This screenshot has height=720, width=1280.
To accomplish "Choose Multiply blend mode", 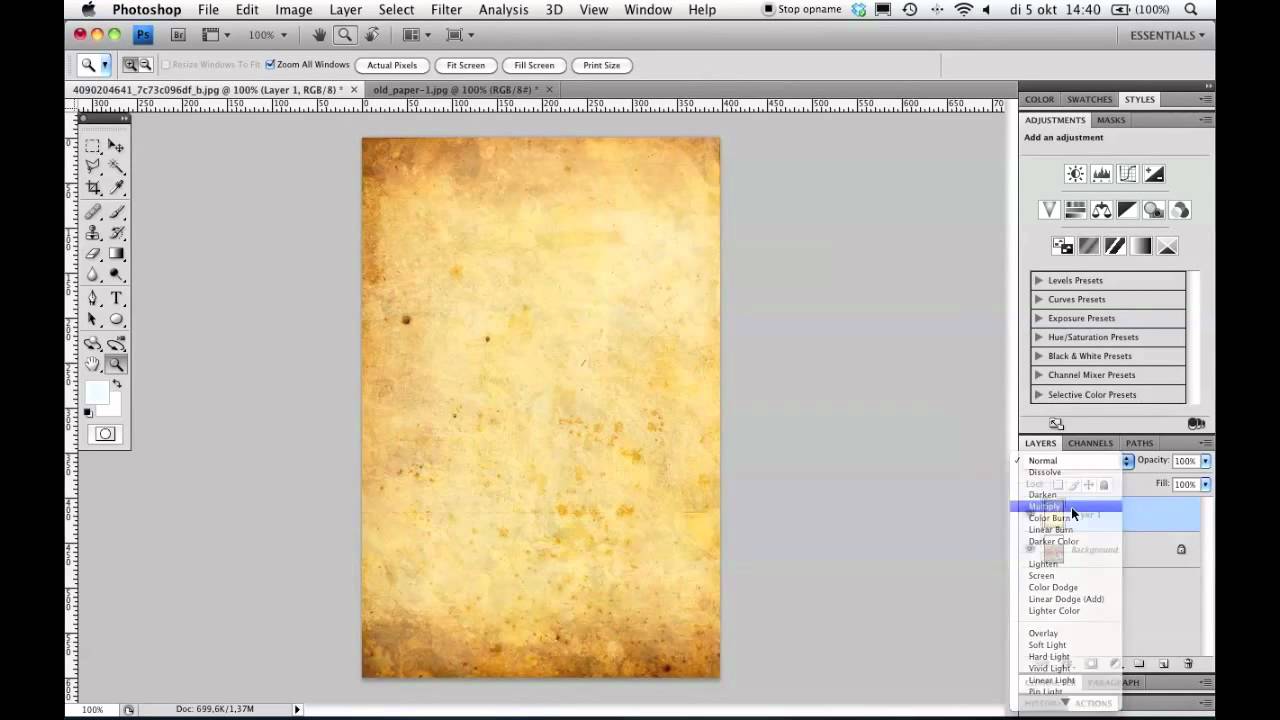I will pos(1066,507).
